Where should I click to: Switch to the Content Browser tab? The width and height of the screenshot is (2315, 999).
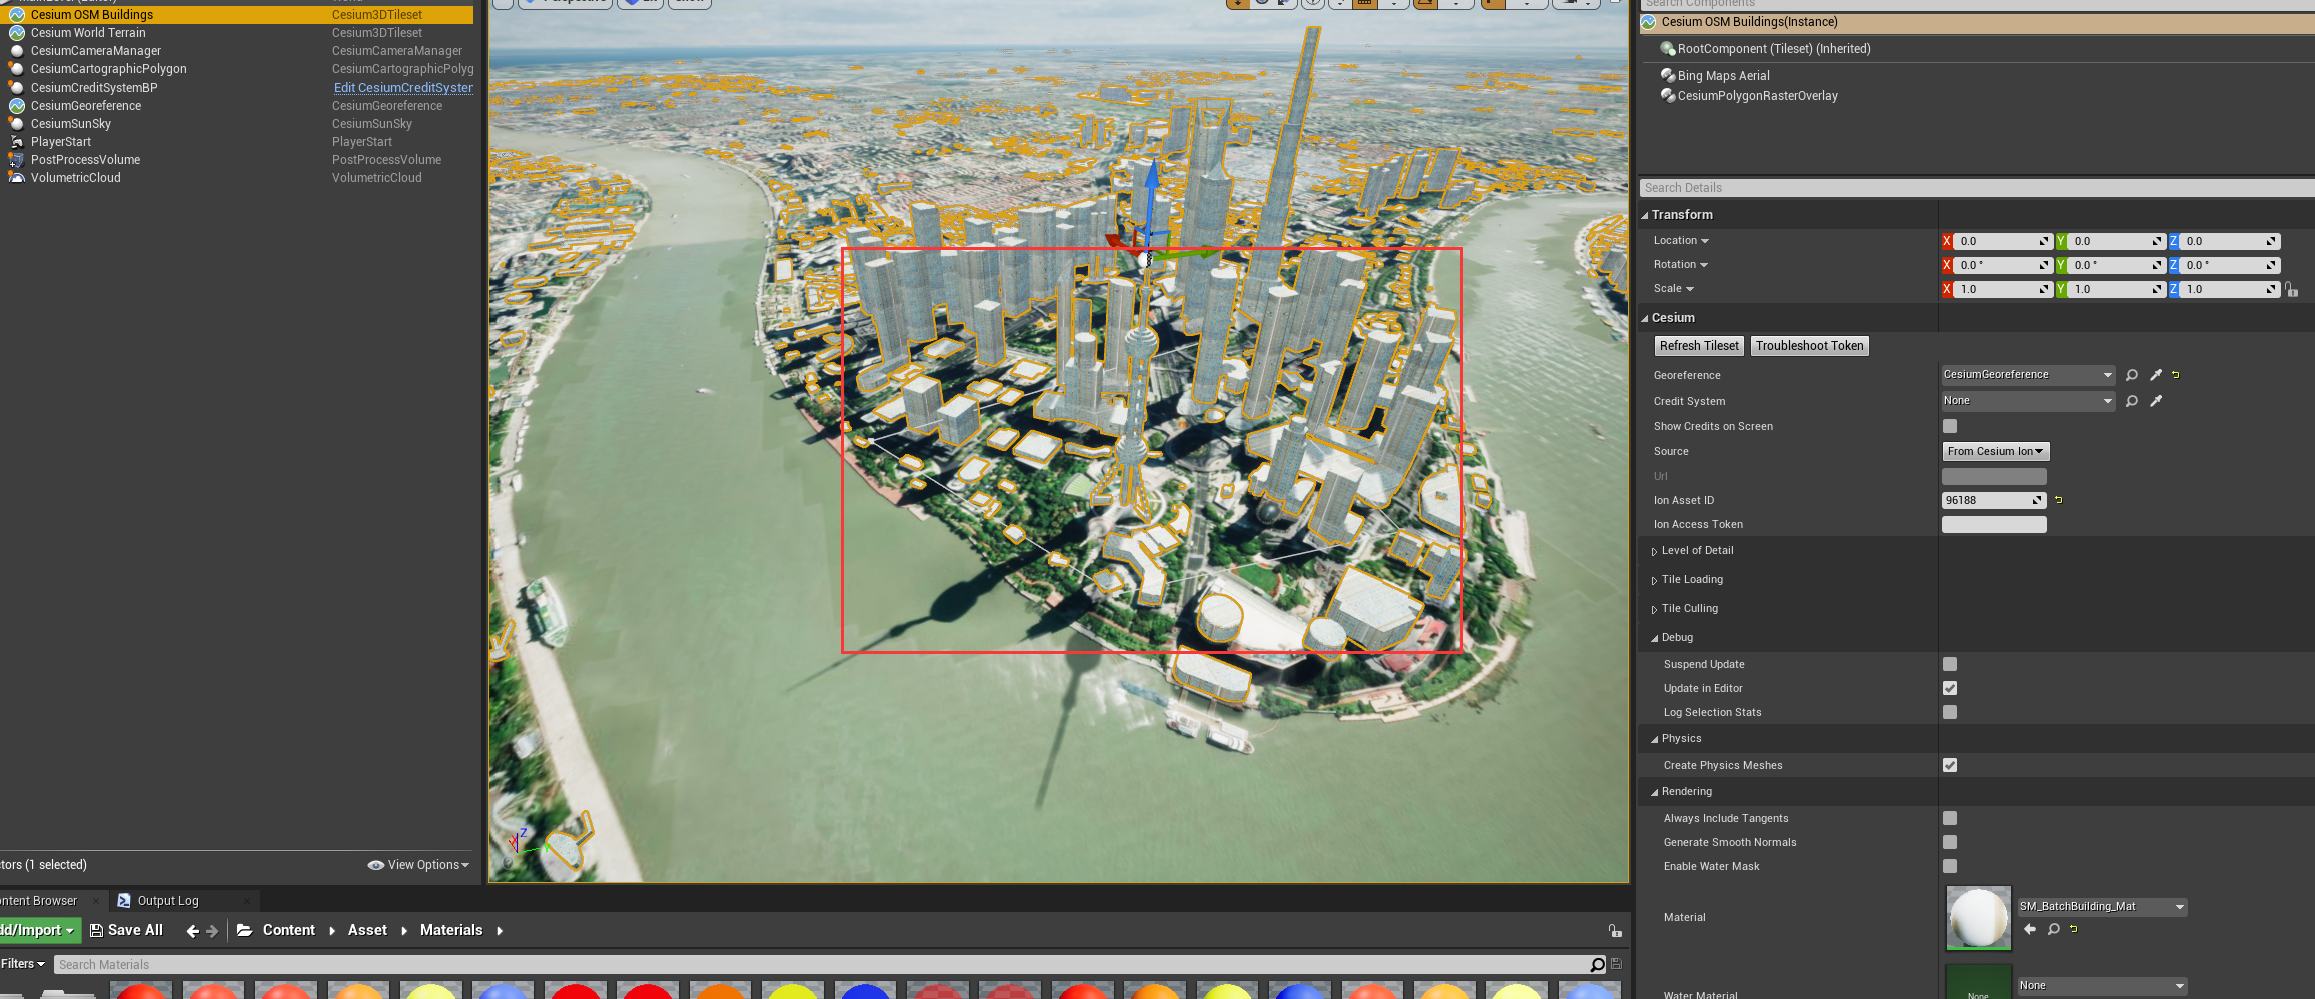coord(40,900)
